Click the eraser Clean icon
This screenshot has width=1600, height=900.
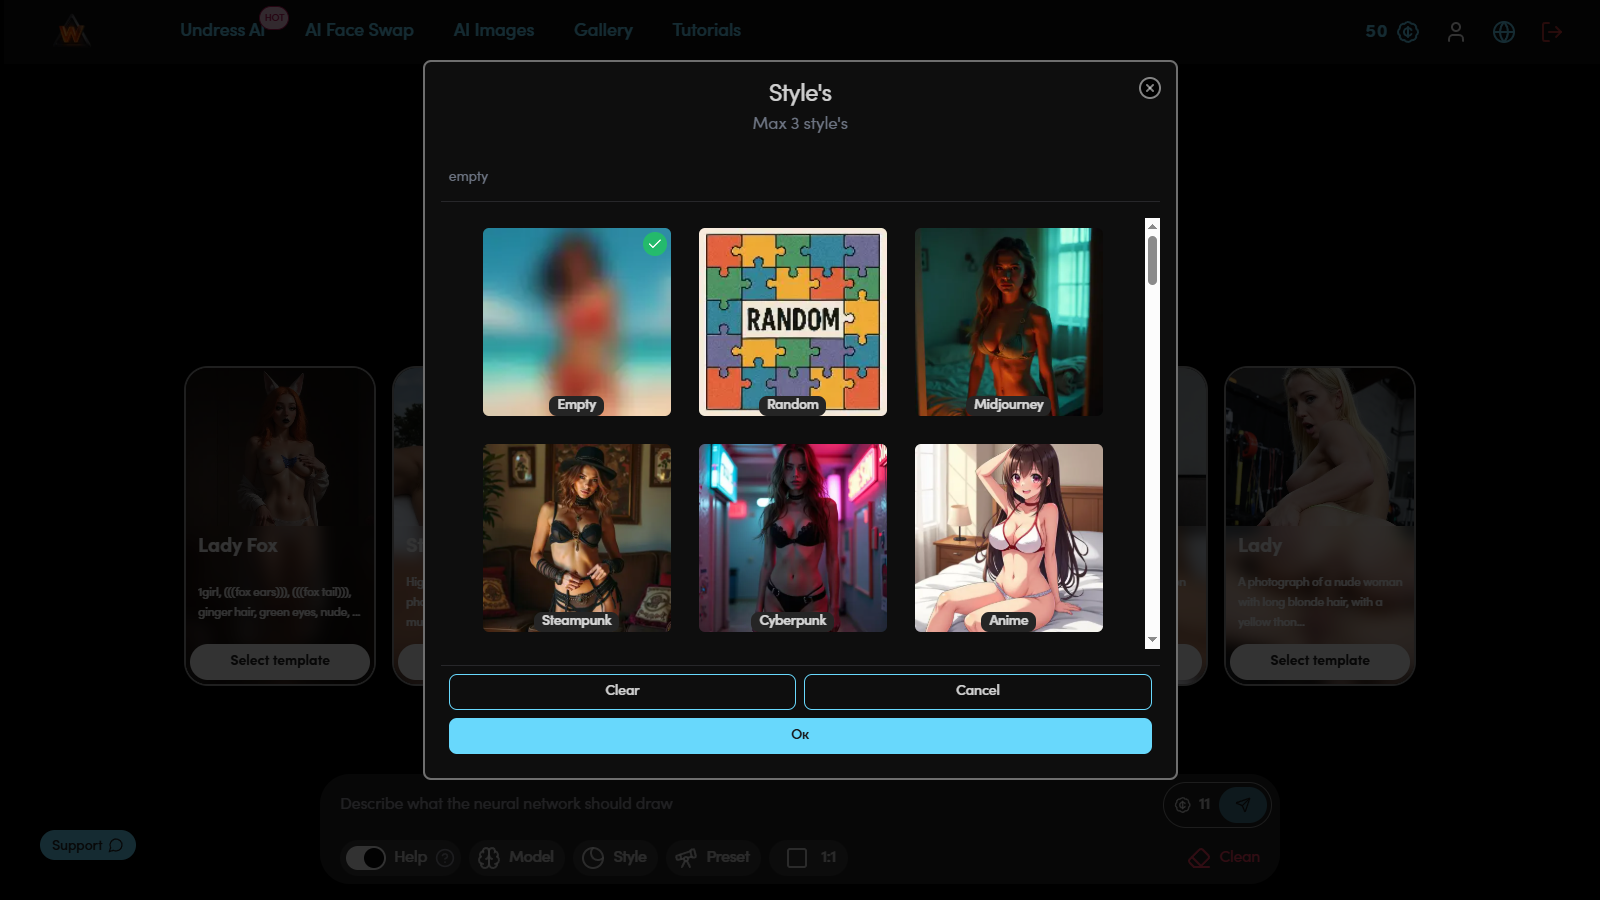(1199, 858)
